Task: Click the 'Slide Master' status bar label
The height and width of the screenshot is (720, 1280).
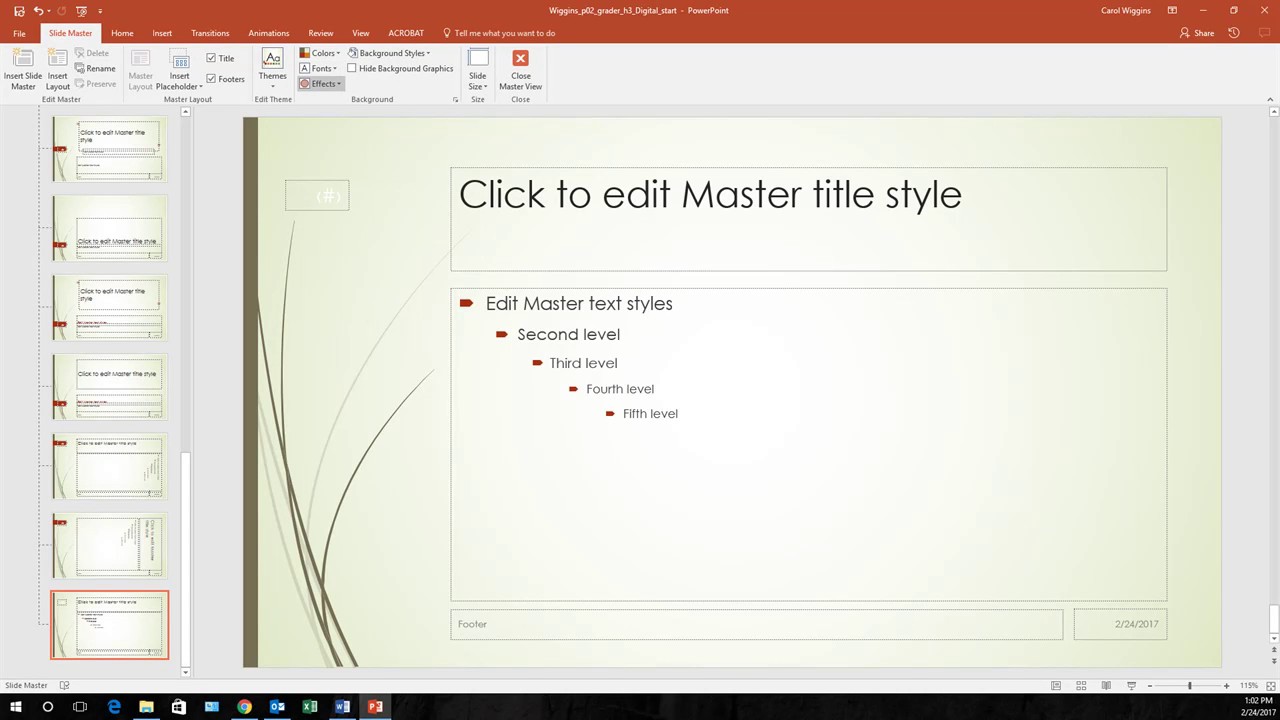Action: 26,685
